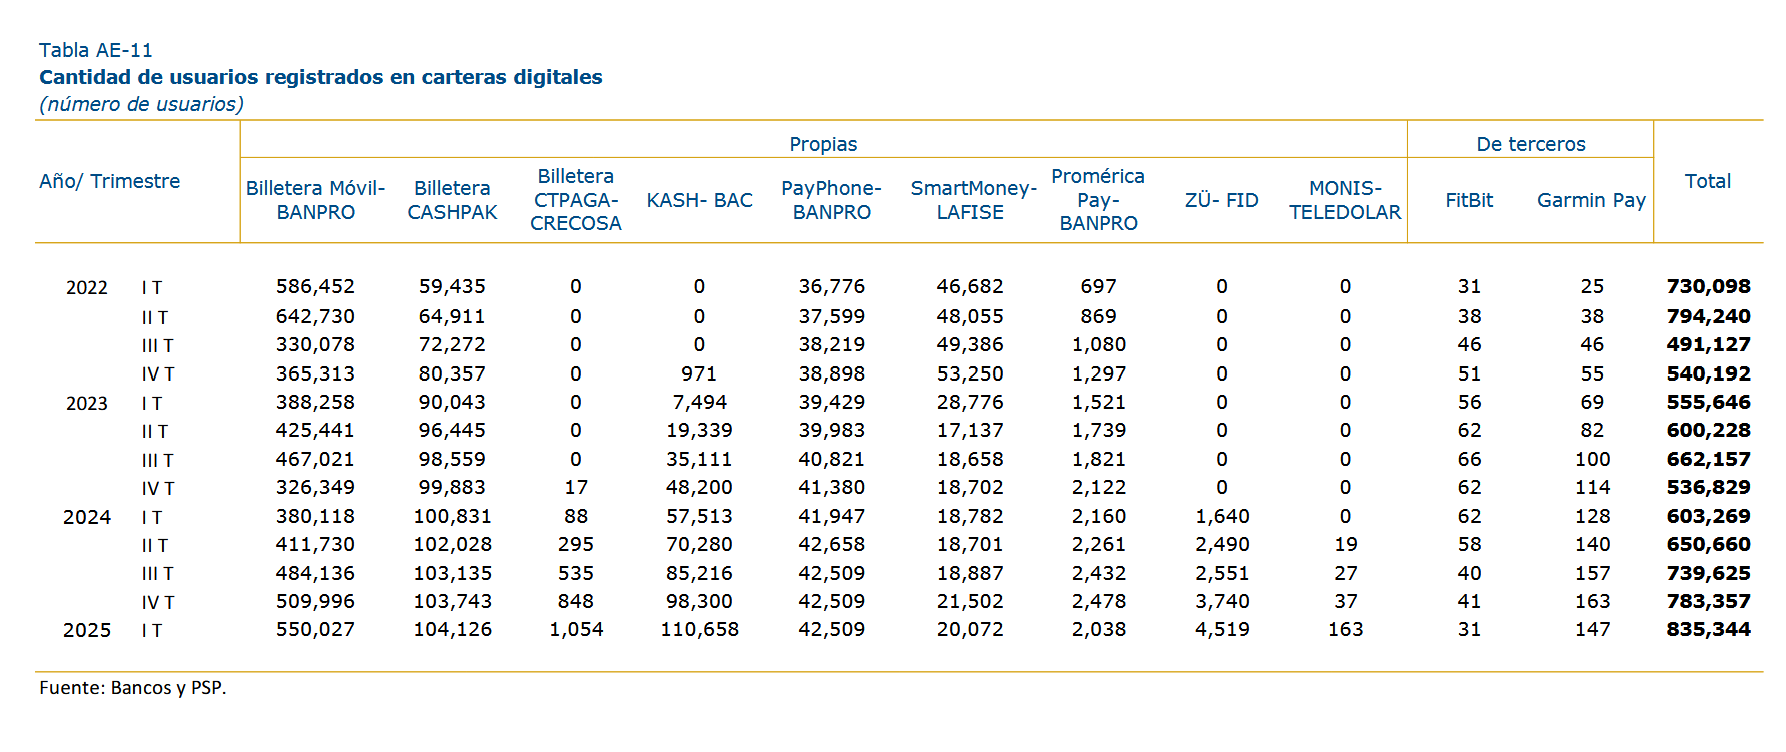Select the 'KASH- BAC' column header

pyautogui.click(x=699, y=200)
